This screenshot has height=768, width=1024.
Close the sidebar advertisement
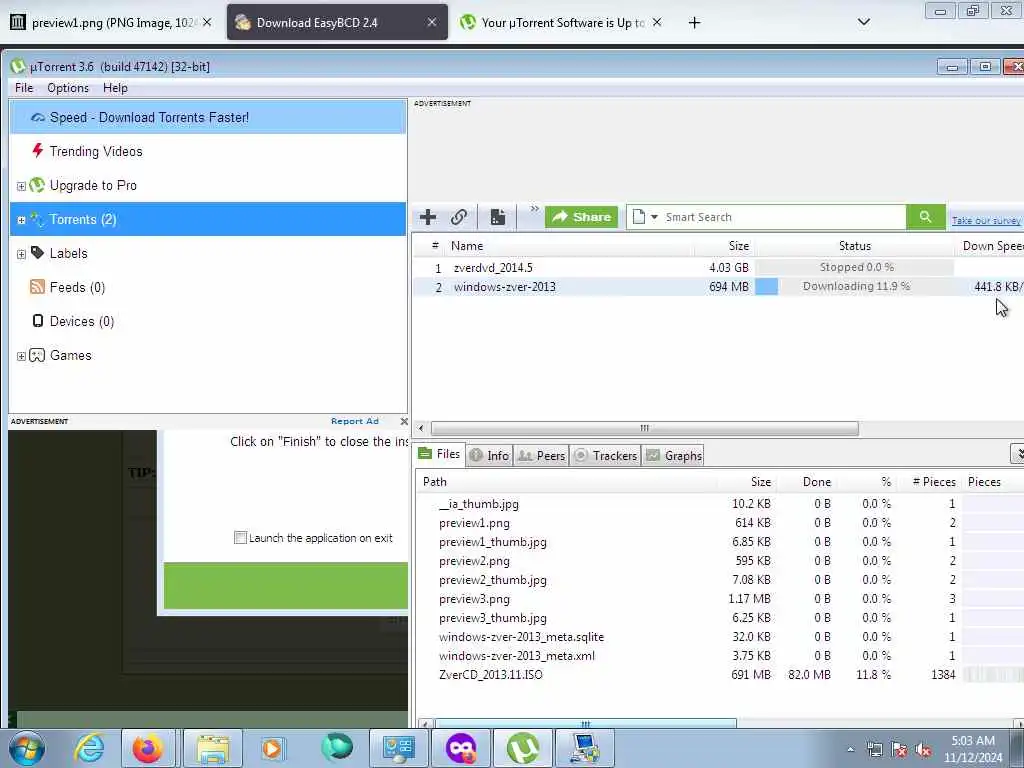click(404, 421)
